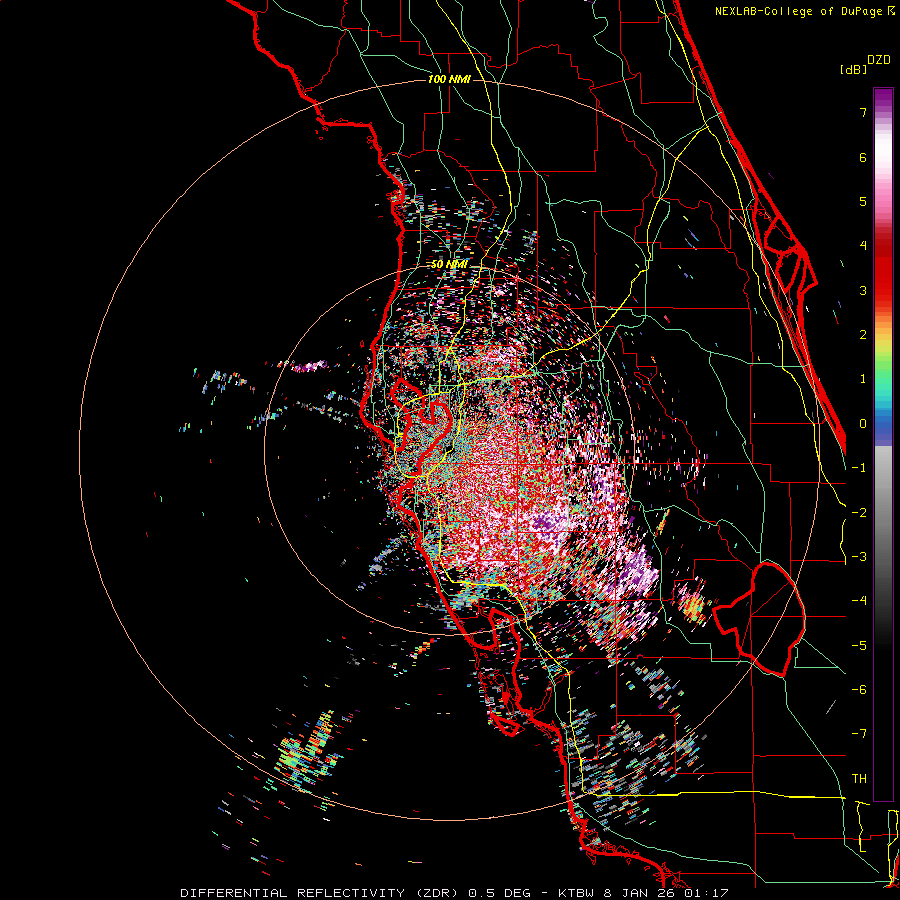Click the 0 value on color scale

[863, 424]
